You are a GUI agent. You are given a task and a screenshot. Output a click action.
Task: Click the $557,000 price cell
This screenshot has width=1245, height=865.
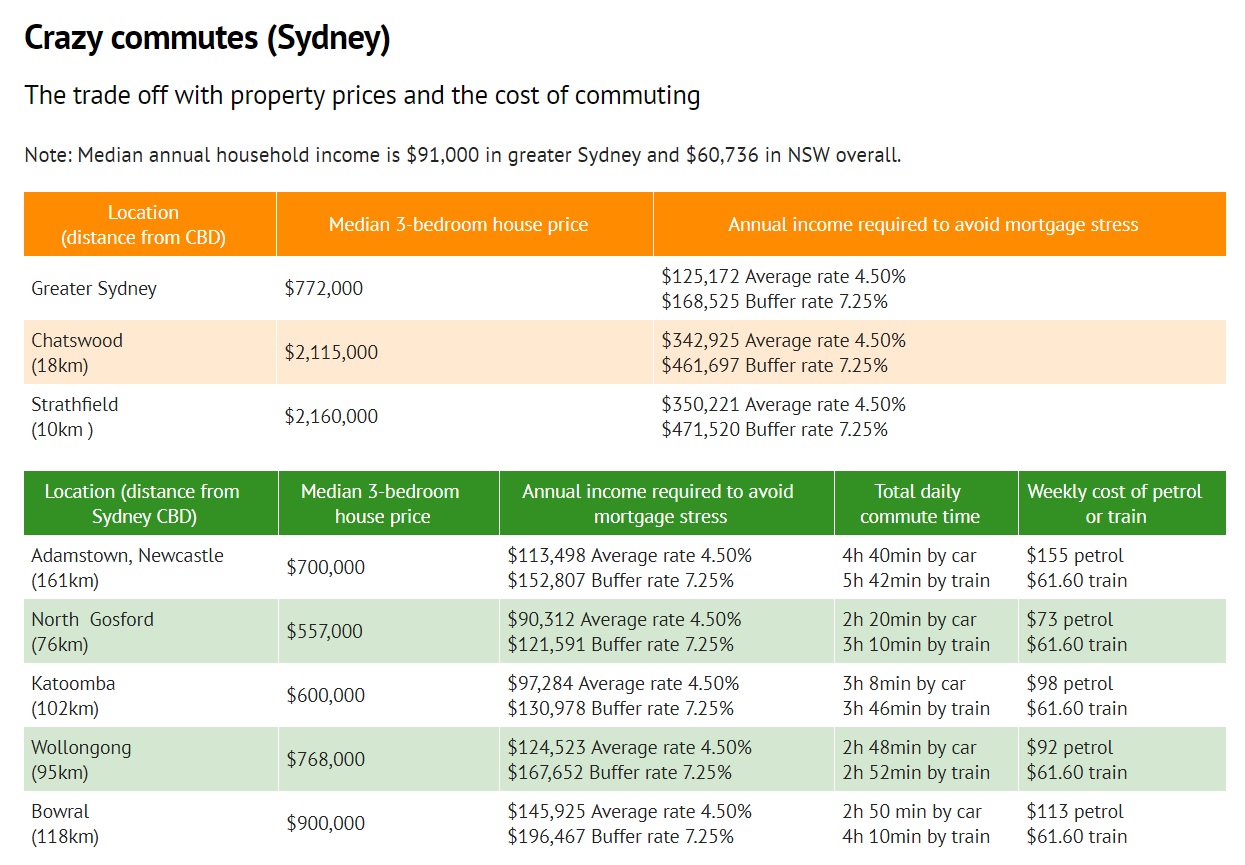coord(389,632)
